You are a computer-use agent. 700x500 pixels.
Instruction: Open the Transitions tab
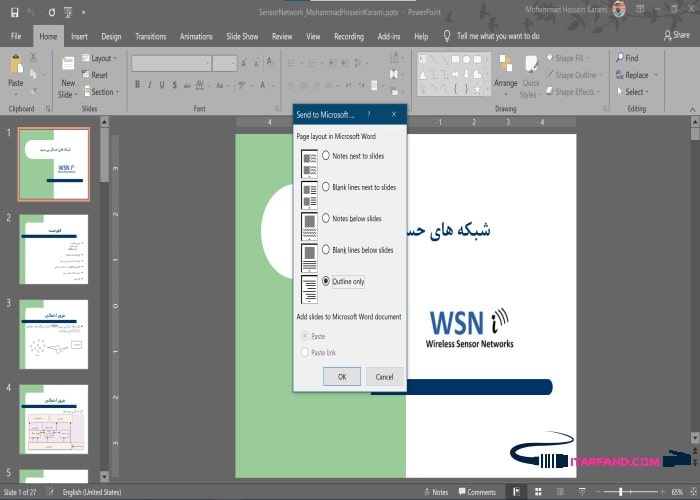click(x=150, y=36)
